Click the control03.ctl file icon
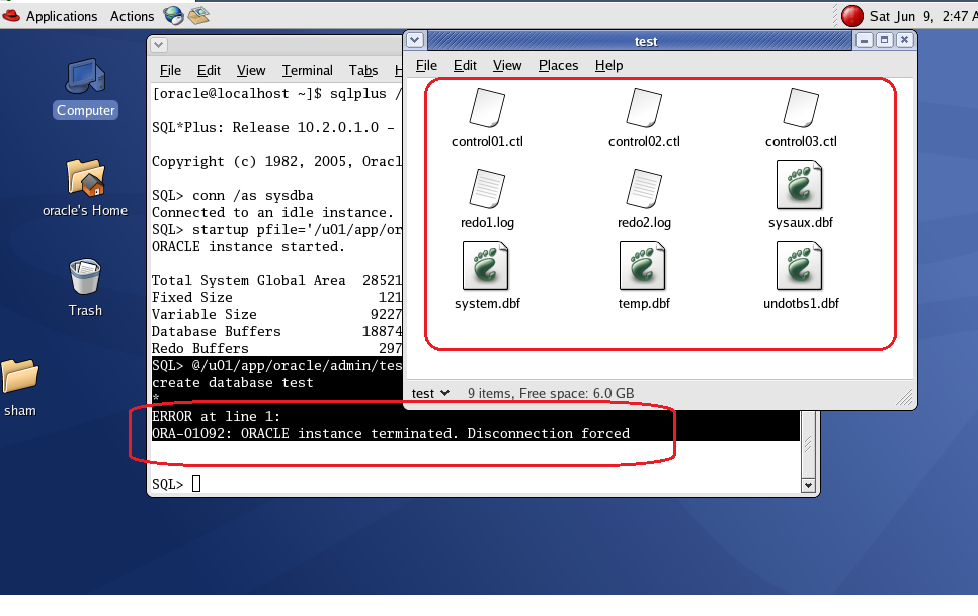 (x=800, y=108)
